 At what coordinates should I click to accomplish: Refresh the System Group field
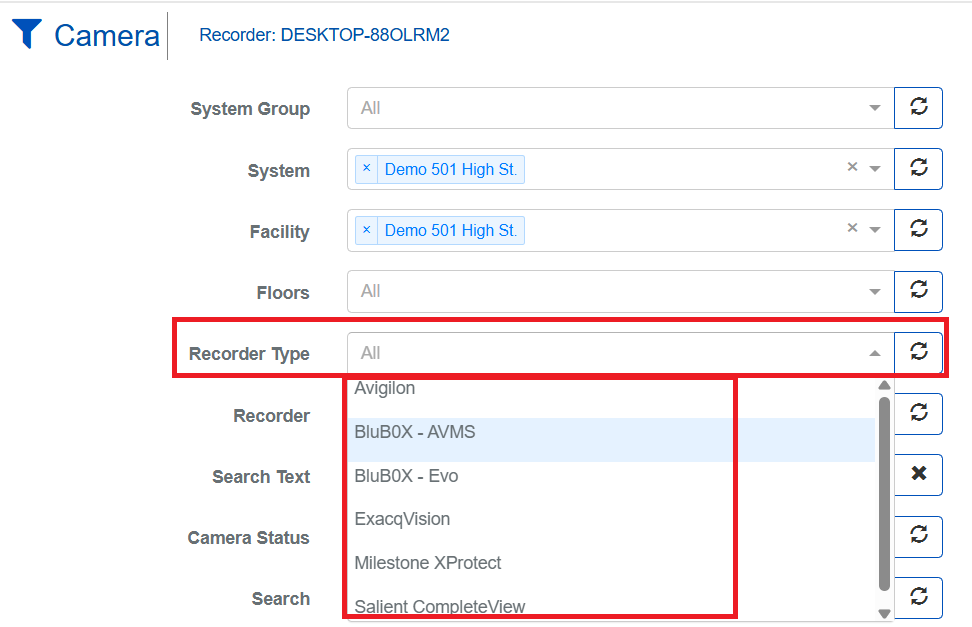point(918,108)
